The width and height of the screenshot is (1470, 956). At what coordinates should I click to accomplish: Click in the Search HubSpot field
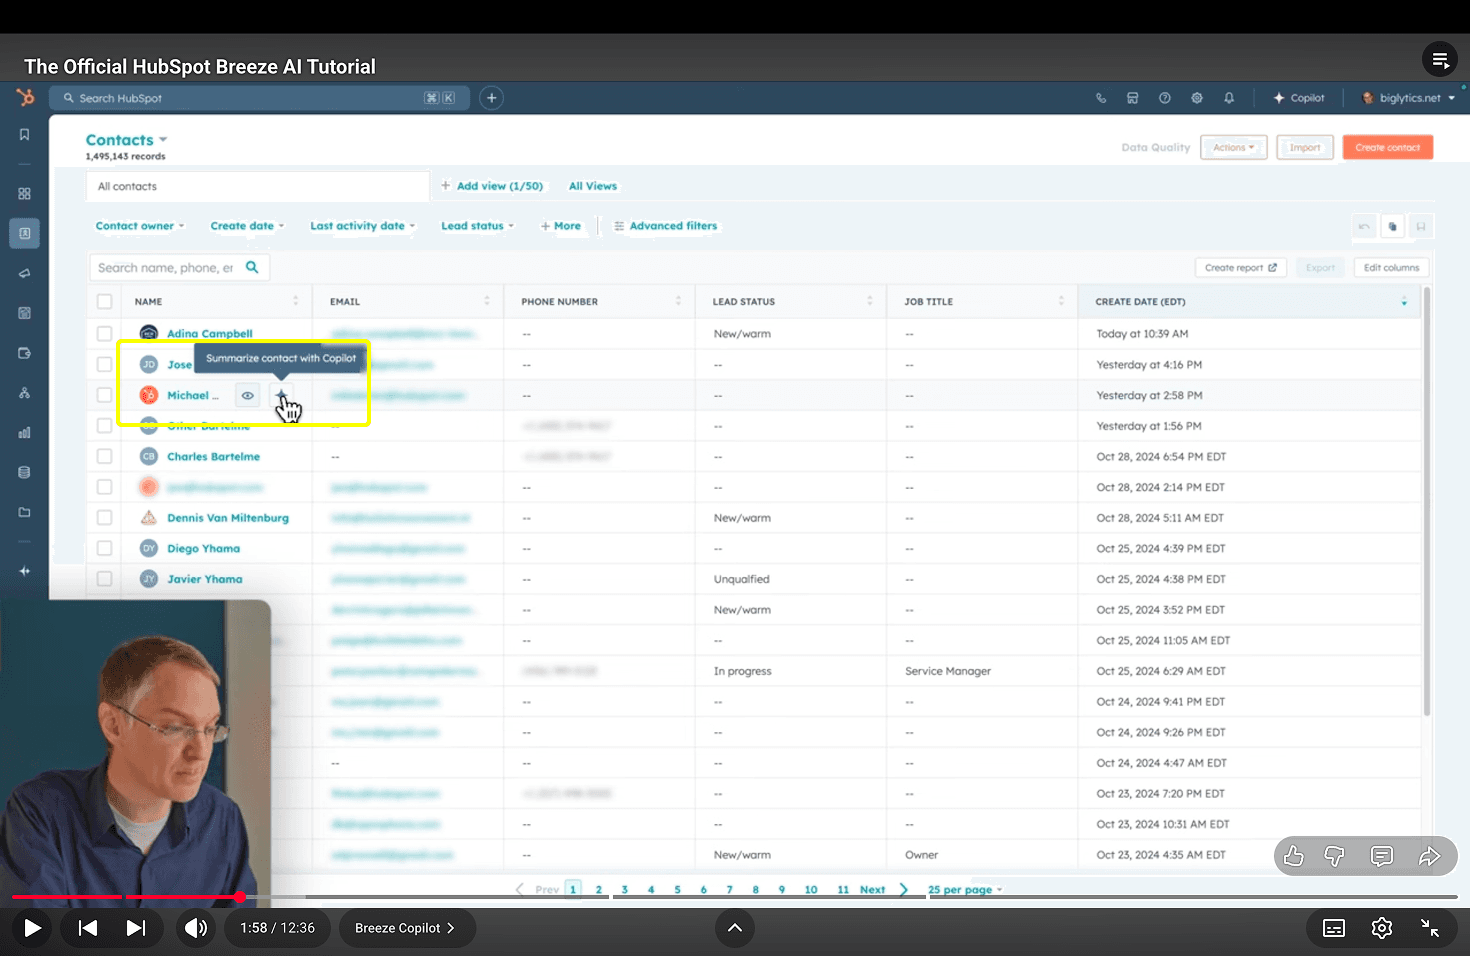[x=261, y=98]
